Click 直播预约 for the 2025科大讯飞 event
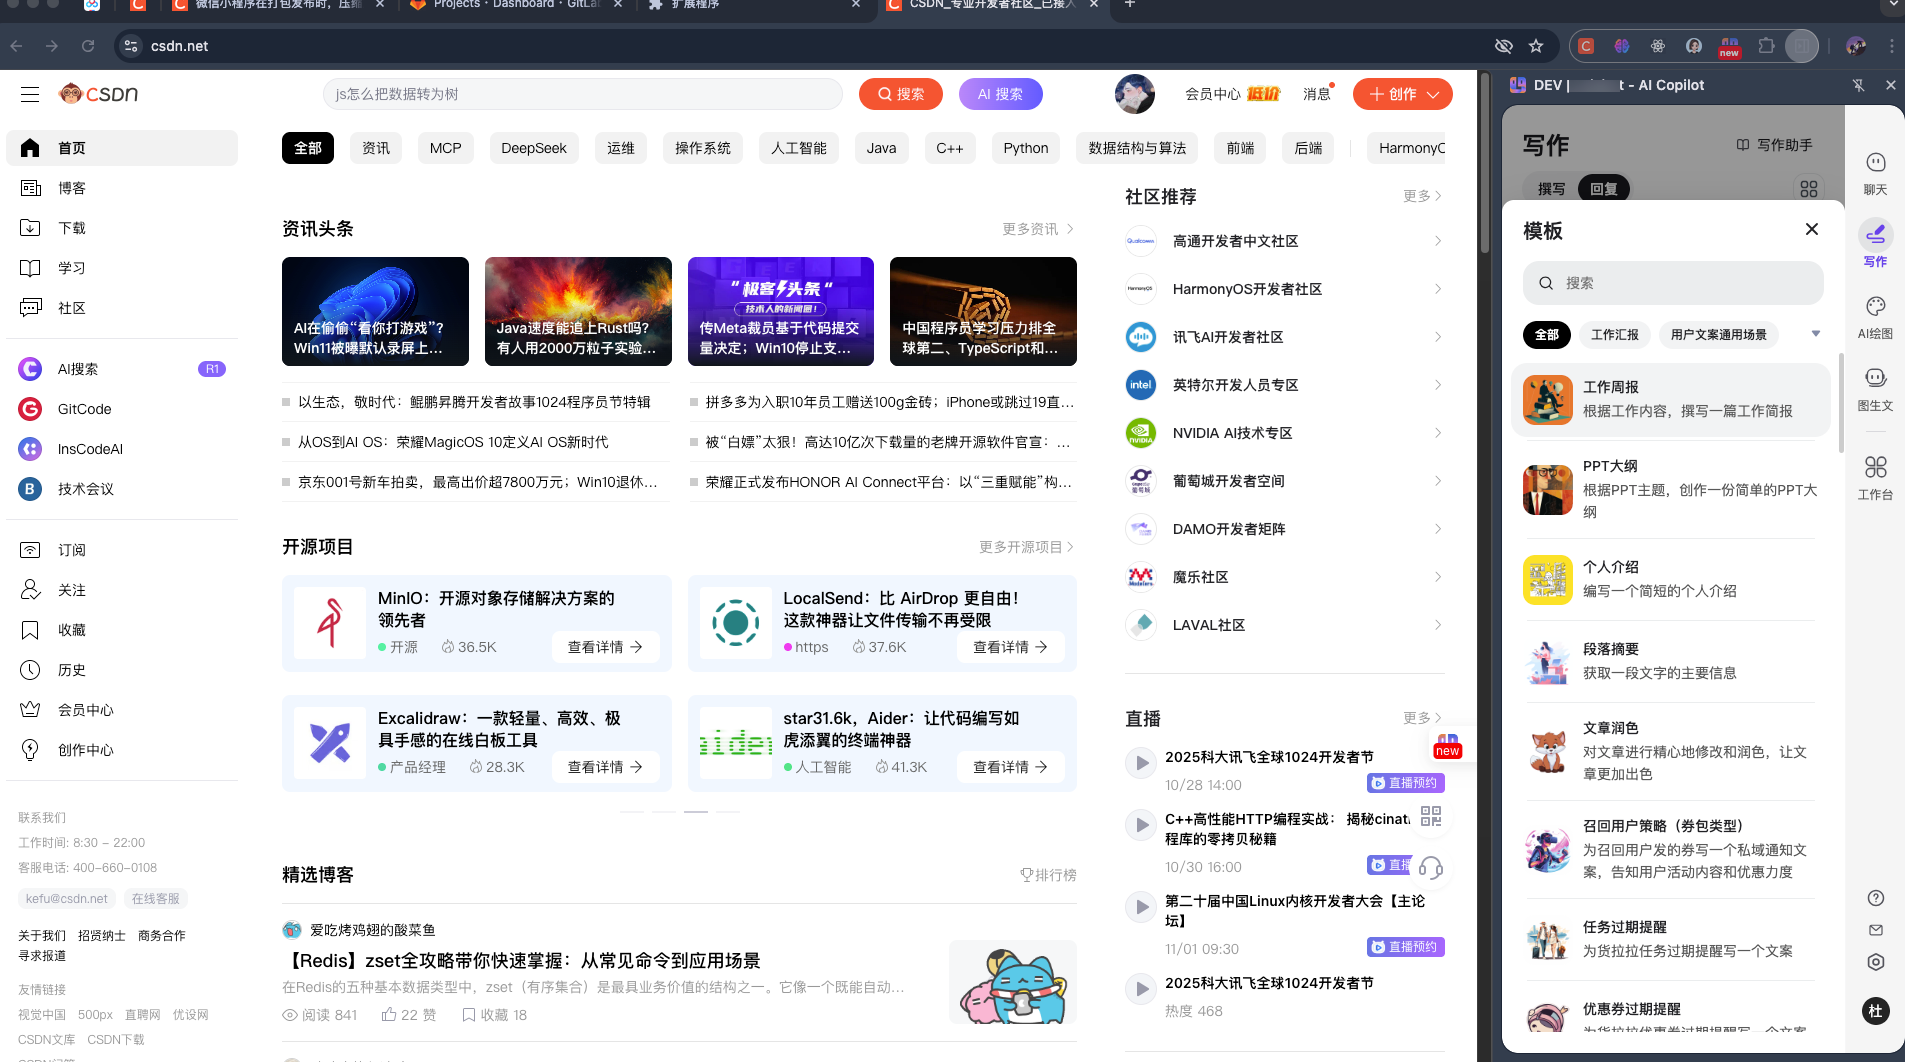Viewport: 1905px width, 1062px height. 1405,783
